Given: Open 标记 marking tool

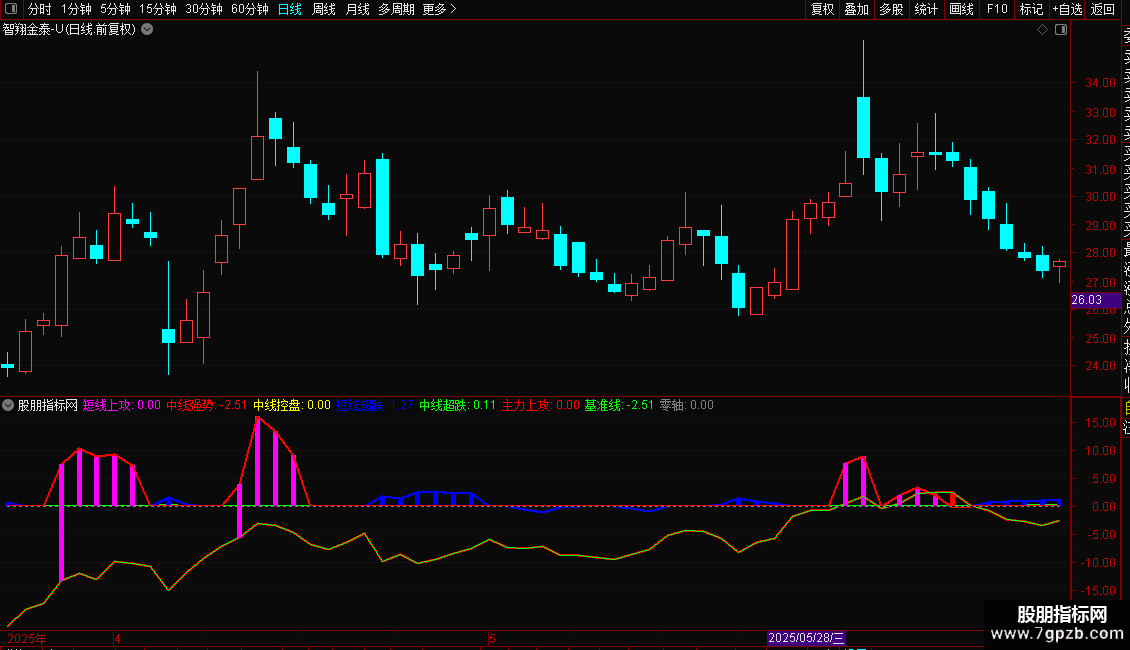Looking at the screenshot, I should coord(1031,9).
